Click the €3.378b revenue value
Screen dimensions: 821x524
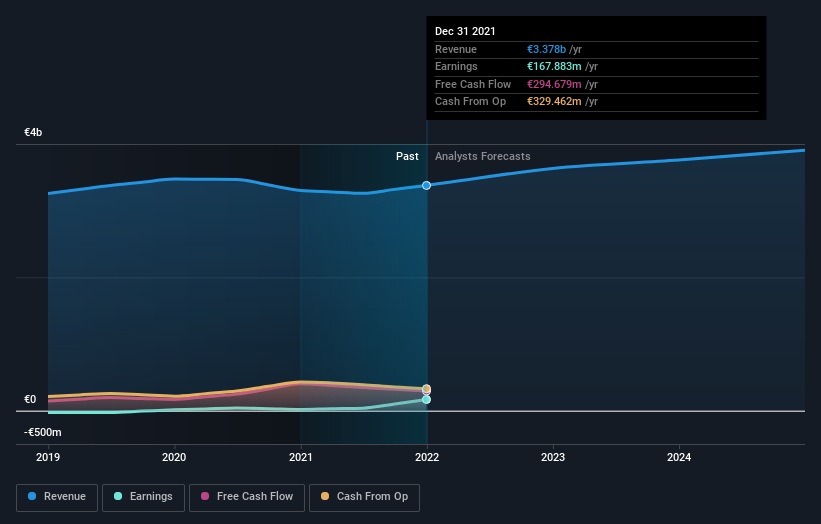pyautogui.click(x=547, y=49)
